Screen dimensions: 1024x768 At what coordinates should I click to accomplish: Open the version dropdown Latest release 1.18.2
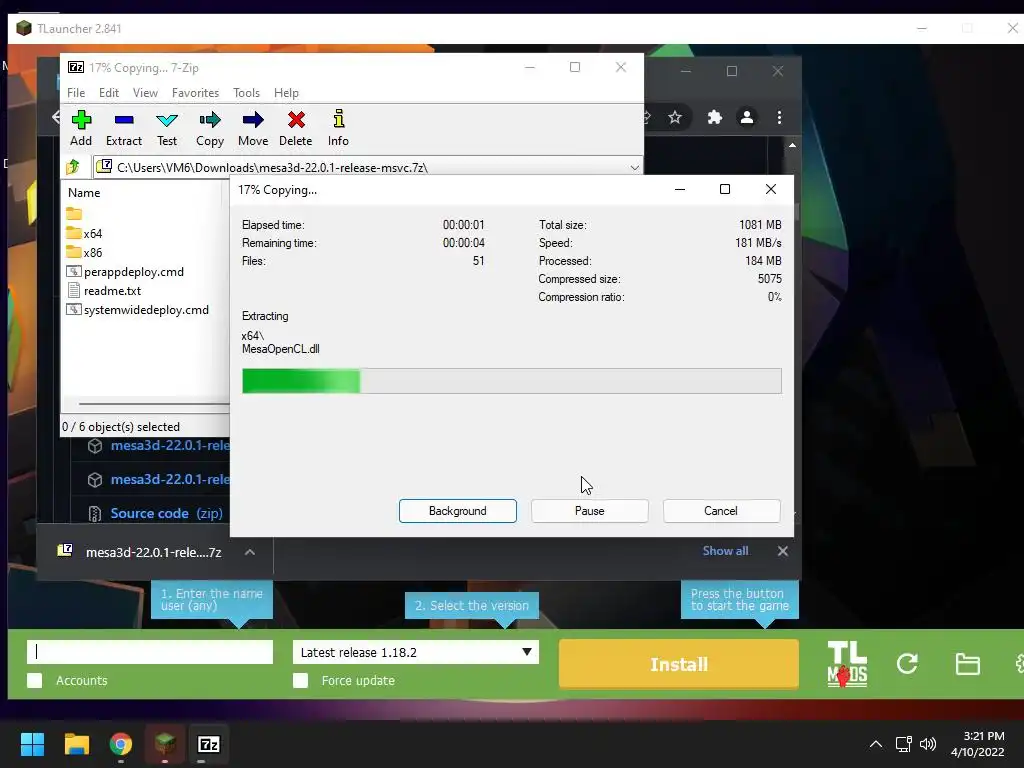click(x=416, y=652)
